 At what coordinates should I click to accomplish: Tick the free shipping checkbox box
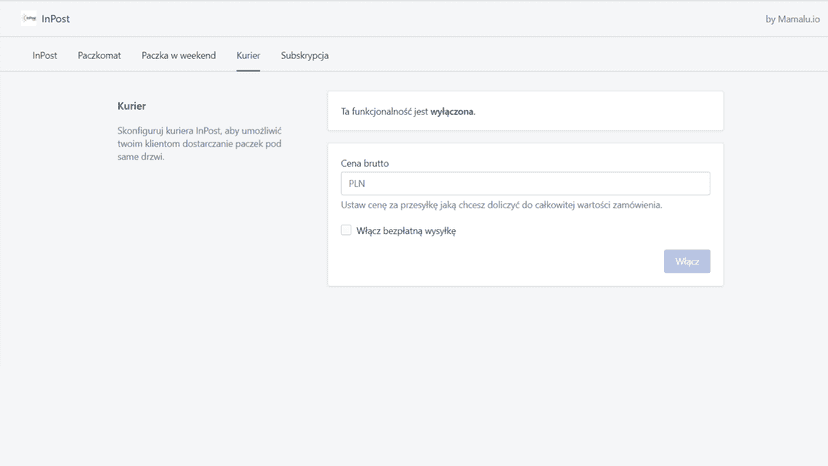tap(346, 230)
